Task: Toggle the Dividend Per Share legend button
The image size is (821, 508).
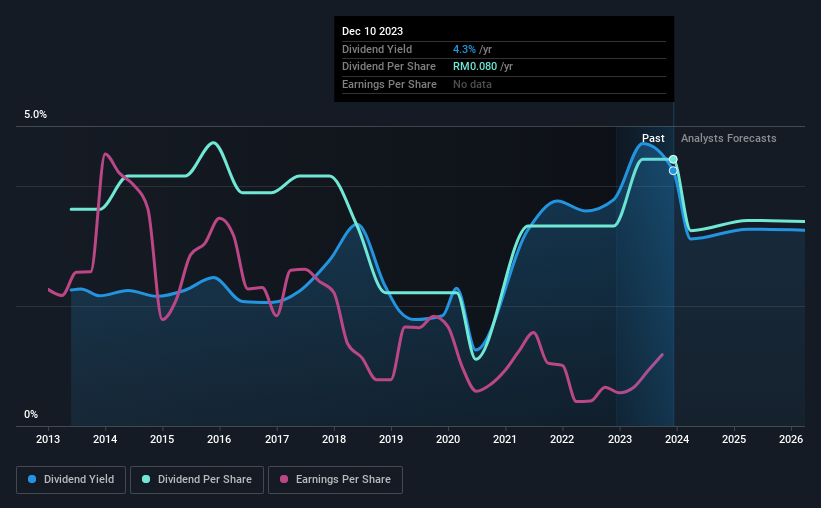Action: tap(197, 480)
